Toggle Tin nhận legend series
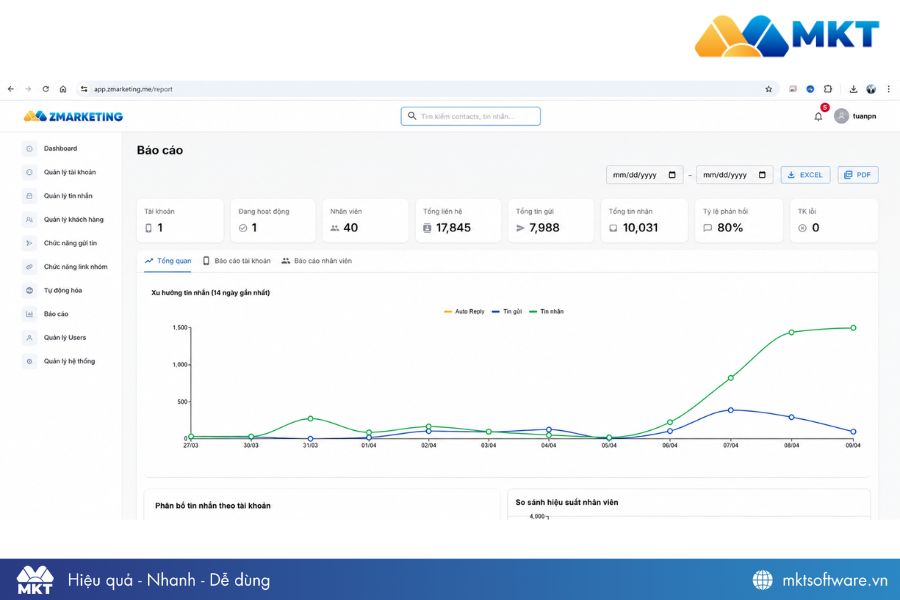 pos(546,311)
